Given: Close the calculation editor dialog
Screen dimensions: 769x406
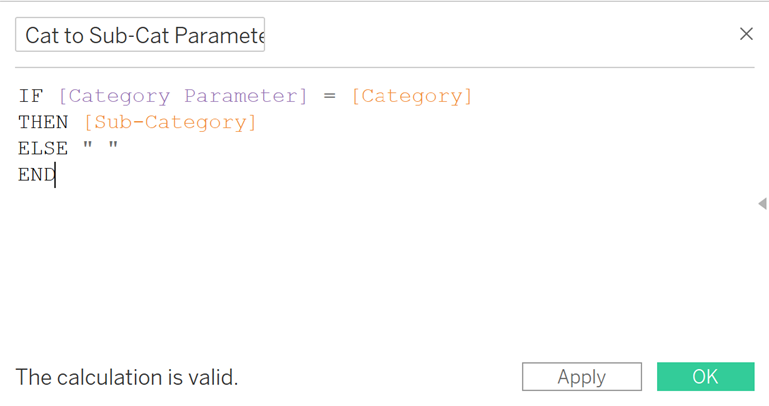Looking at the screenshot, I should (746, 34).
